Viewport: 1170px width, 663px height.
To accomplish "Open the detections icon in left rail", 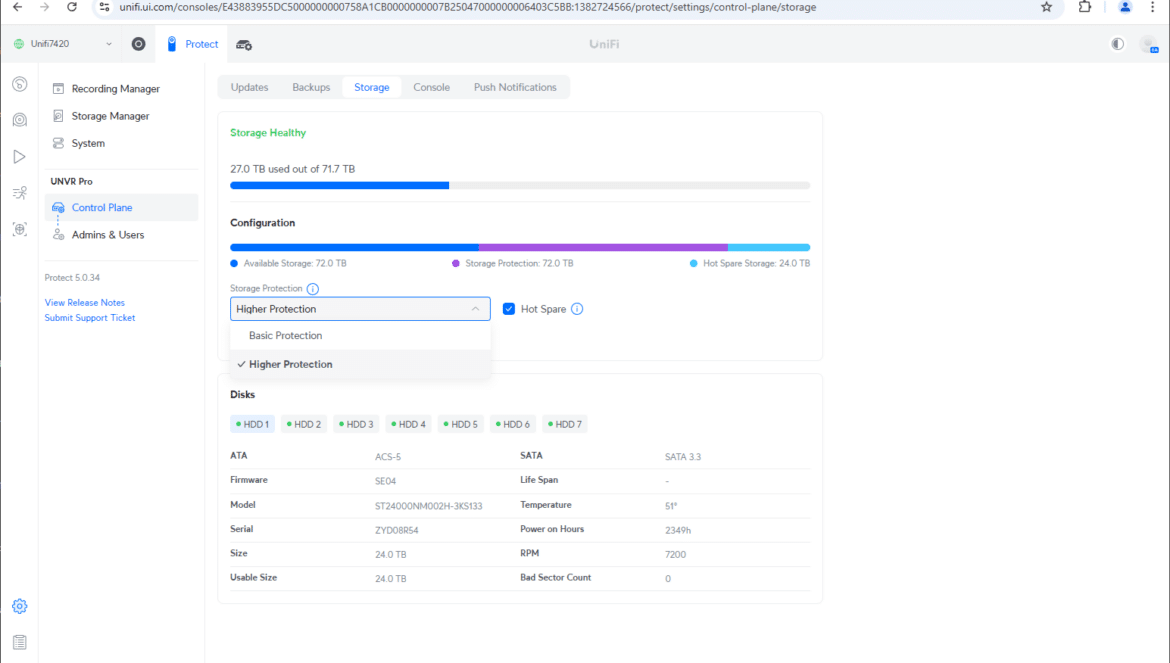I will click(20, 193).
